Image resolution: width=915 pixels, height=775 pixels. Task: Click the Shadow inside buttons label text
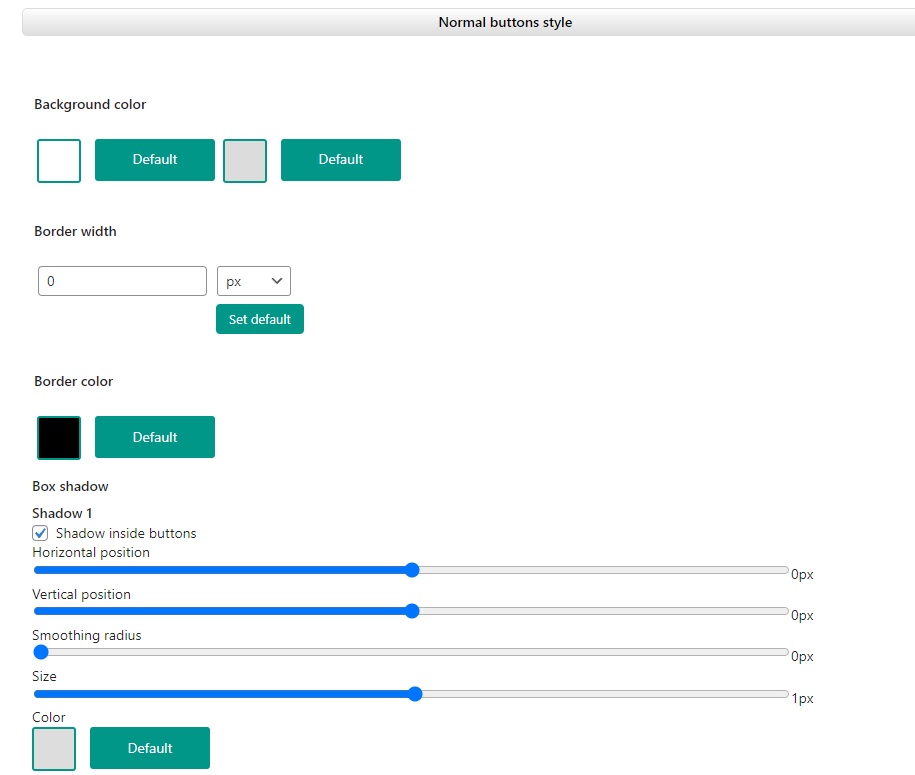pos(126,533)
